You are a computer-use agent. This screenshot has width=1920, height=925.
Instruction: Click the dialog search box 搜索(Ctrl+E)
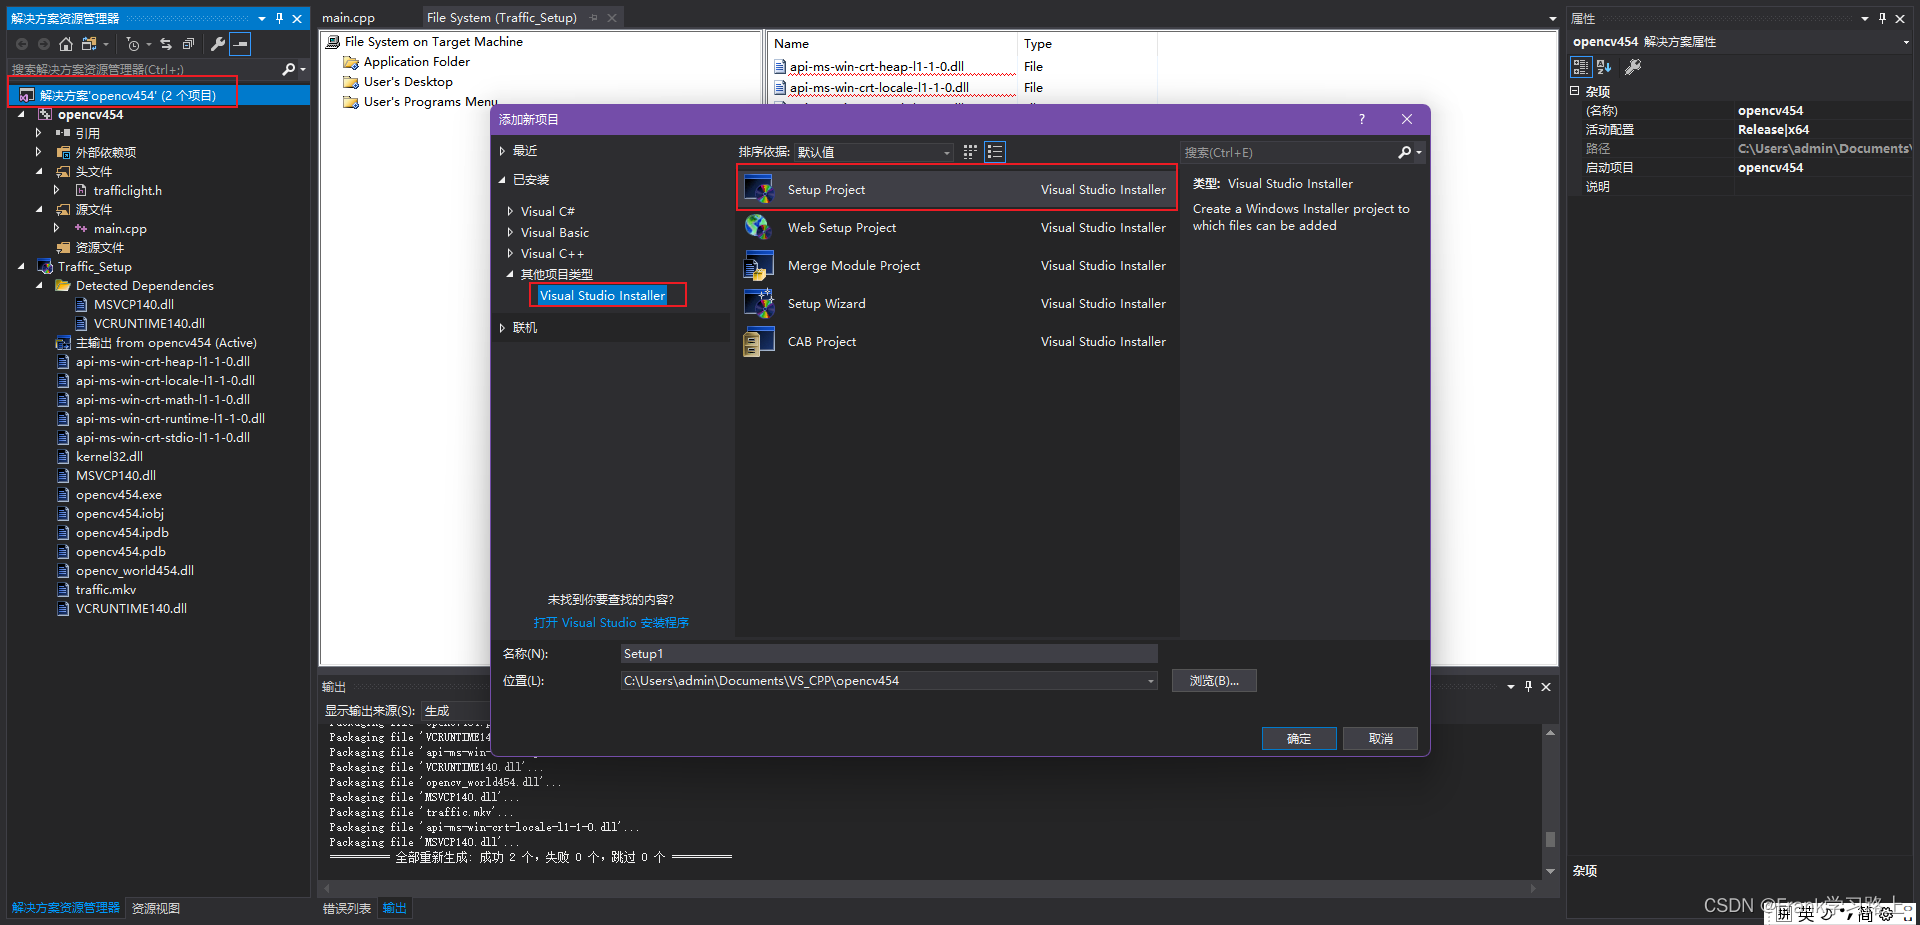pyautogui.click(x=1288, y=152)
